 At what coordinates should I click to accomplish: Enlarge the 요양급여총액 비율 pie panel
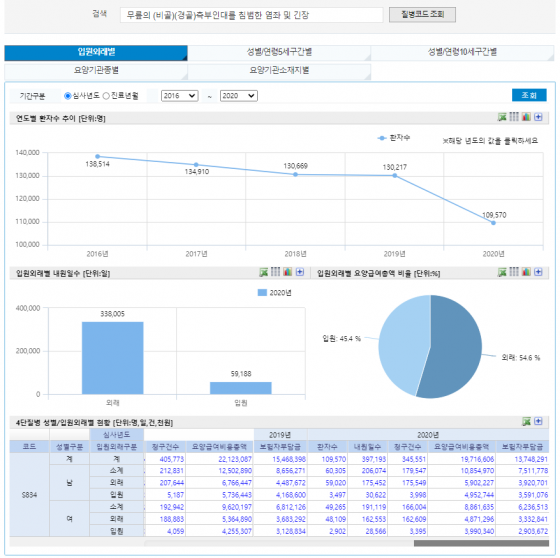tap(538, 272)
